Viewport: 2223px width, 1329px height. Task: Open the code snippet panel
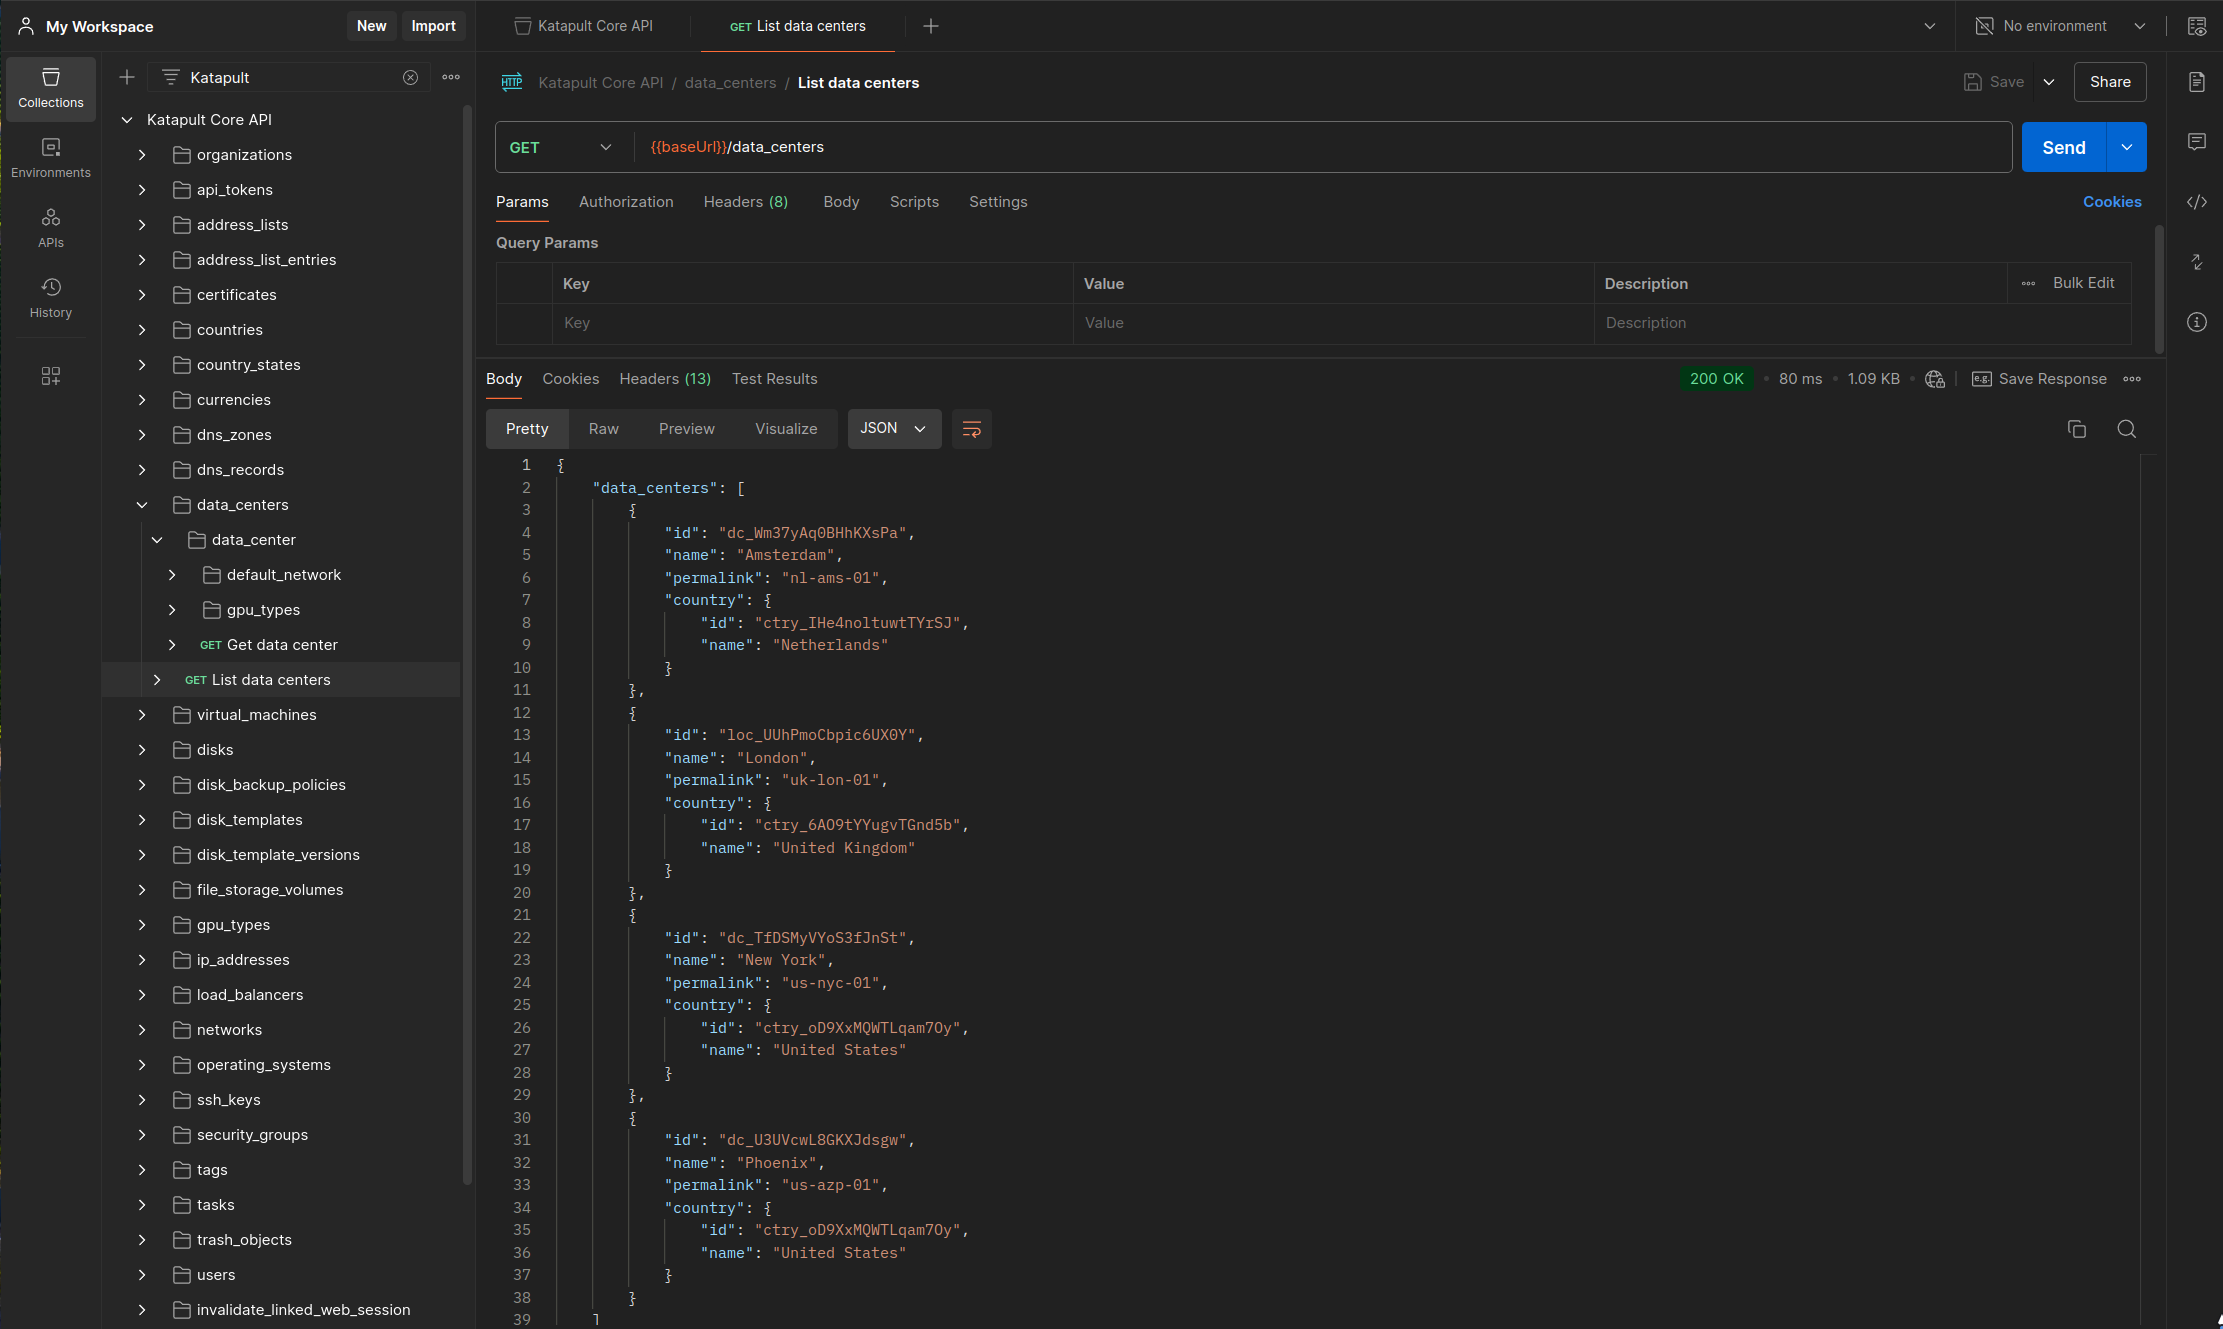coord(2197,202)
